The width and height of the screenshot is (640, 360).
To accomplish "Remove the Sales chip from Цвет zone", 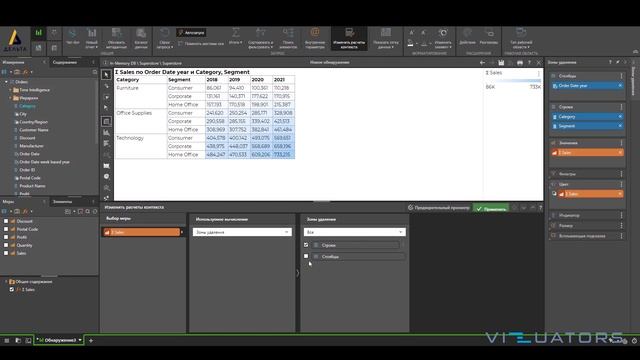I will click(620, 194).
